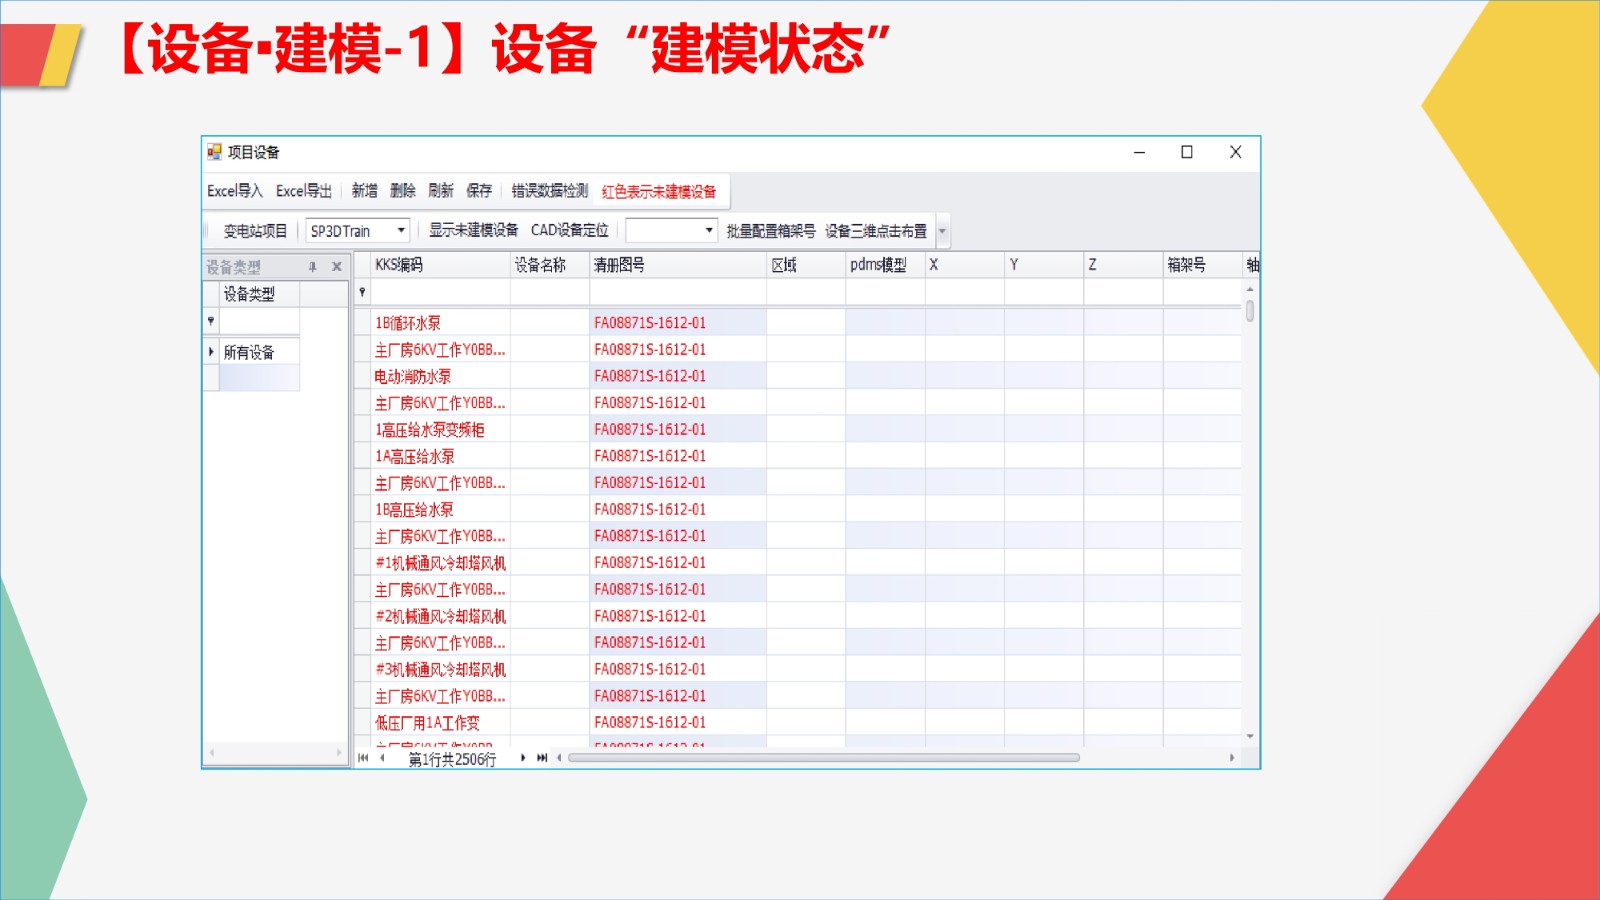Open the SP3DTrain project dropdown
This screenshot has height=900, width=1600.
coord(400,230)
